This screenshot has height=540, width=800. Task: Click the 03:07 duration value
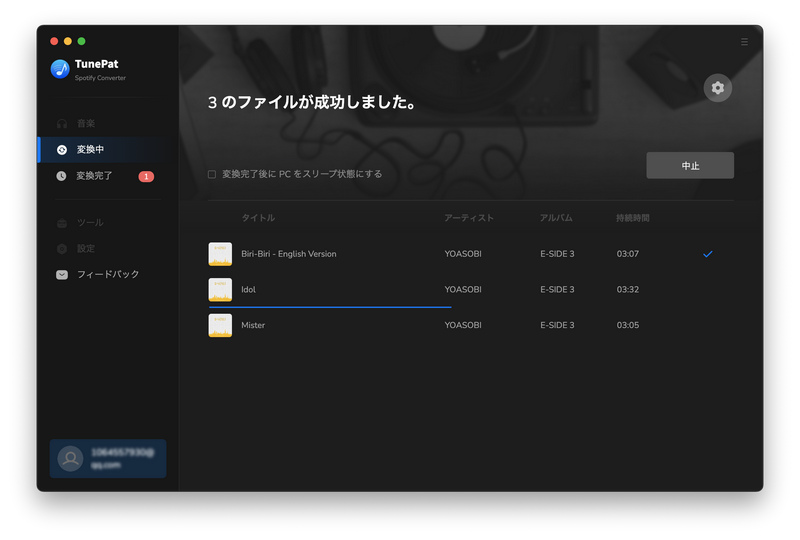[628, 254]
